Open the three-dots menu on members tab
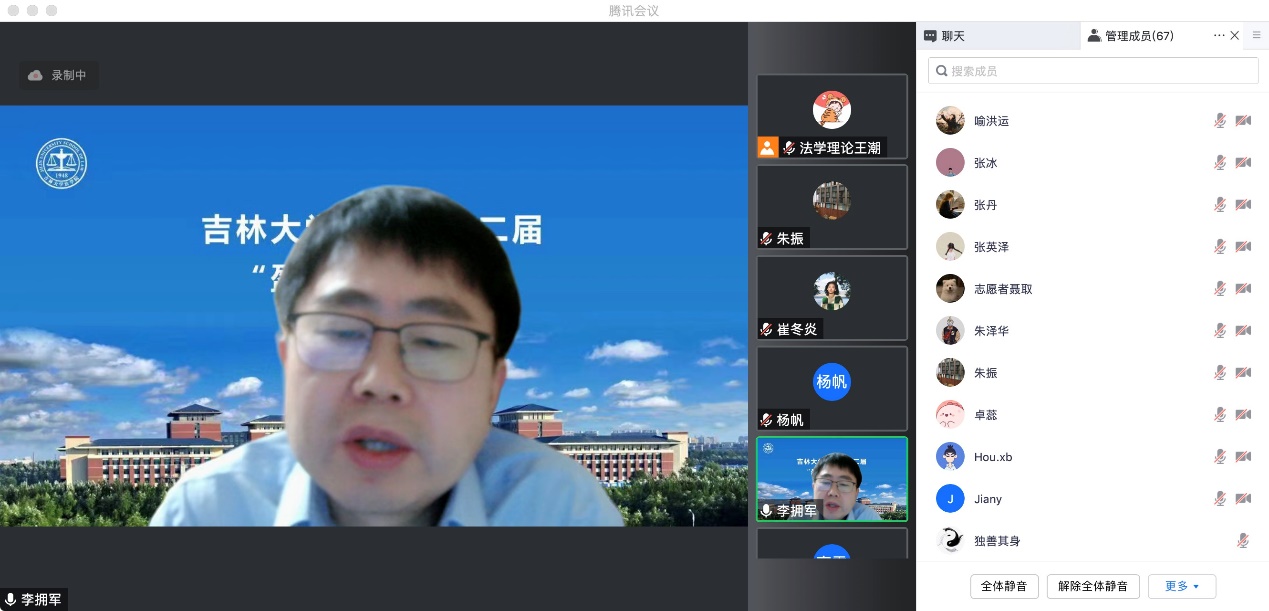Image resolution: width=1269 pixels, height=611 pixels. coord(1219,35)
